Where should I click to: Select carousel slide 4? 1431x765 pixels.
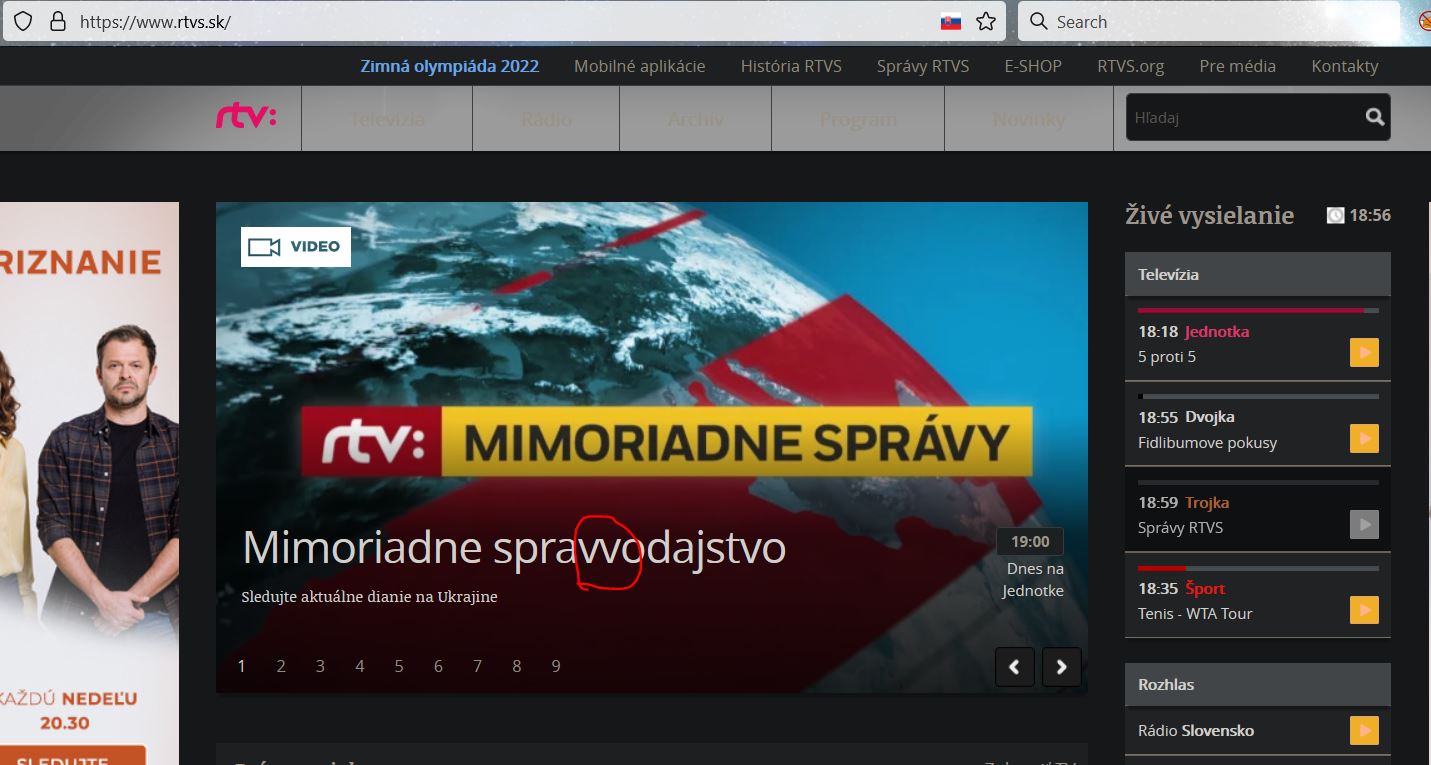[x=360, y=666]
